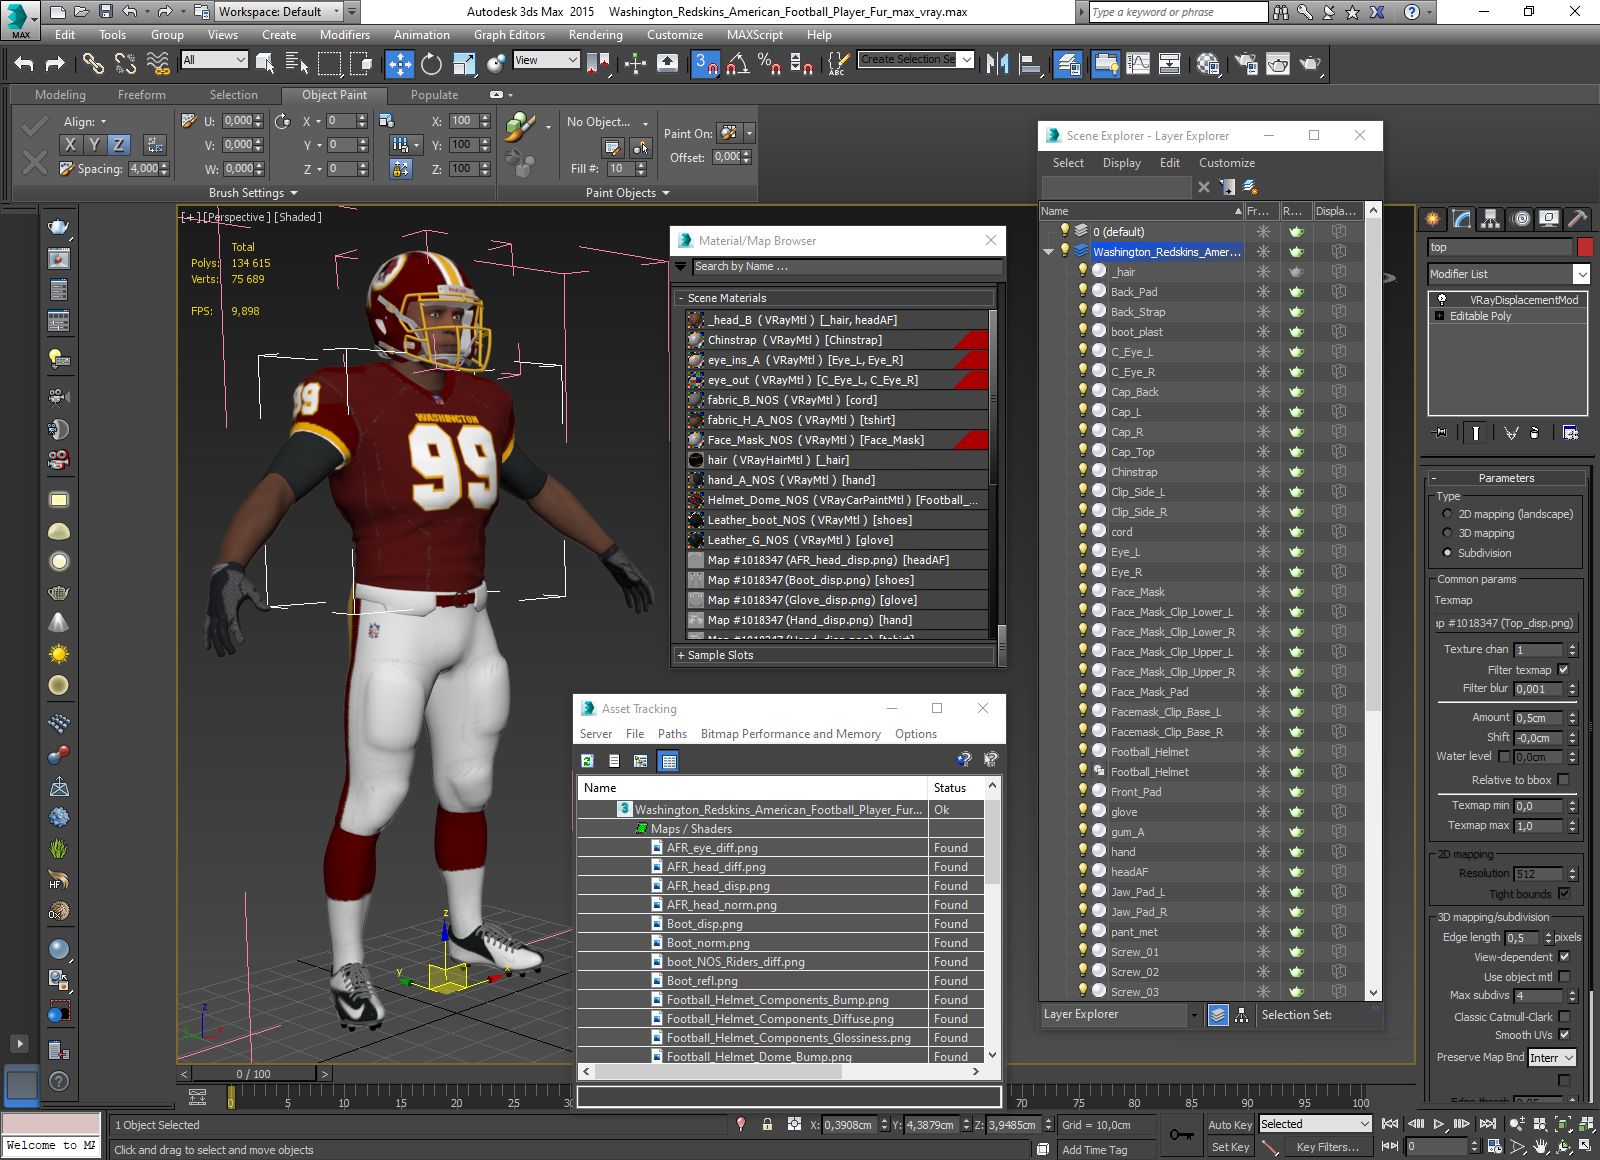Switch to the Freeform ribbon tab
The height and width of the screenshot is (1160, 1600).
[x=142, y=95]
